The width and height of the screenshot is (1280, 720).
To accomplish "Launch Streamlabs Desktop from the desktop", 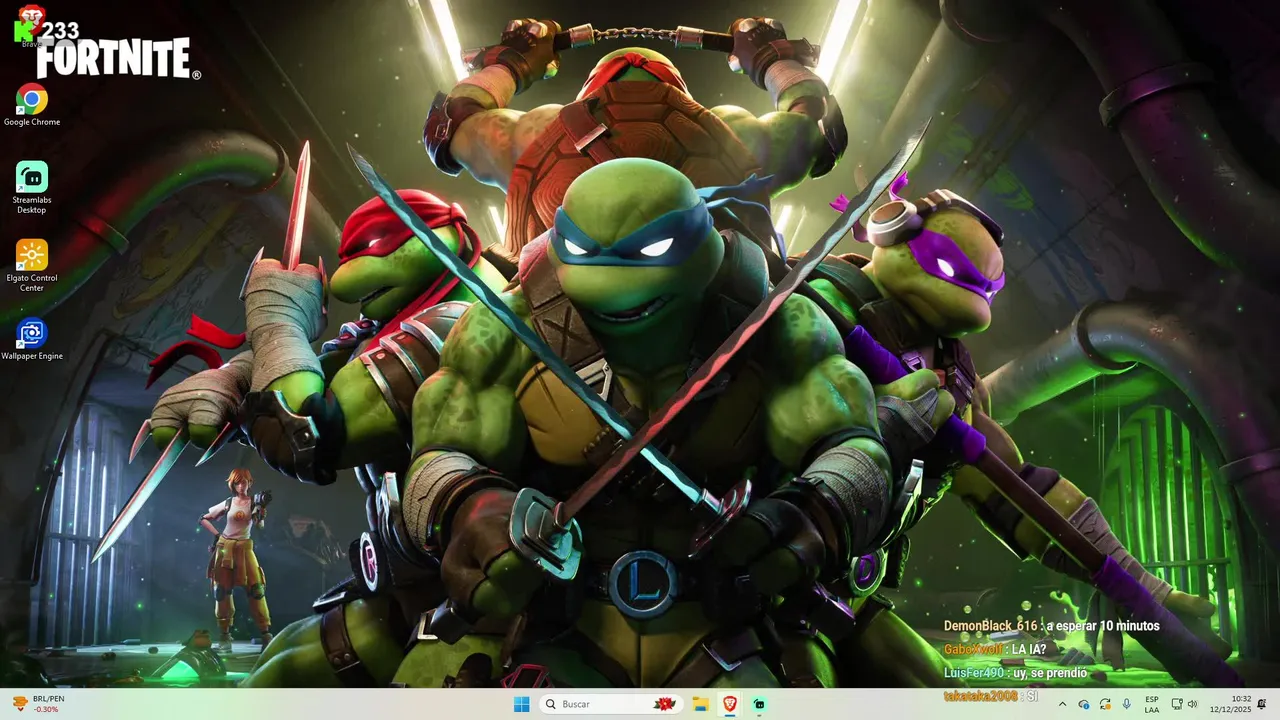I will pyautogui.click(x=31, y=188).
